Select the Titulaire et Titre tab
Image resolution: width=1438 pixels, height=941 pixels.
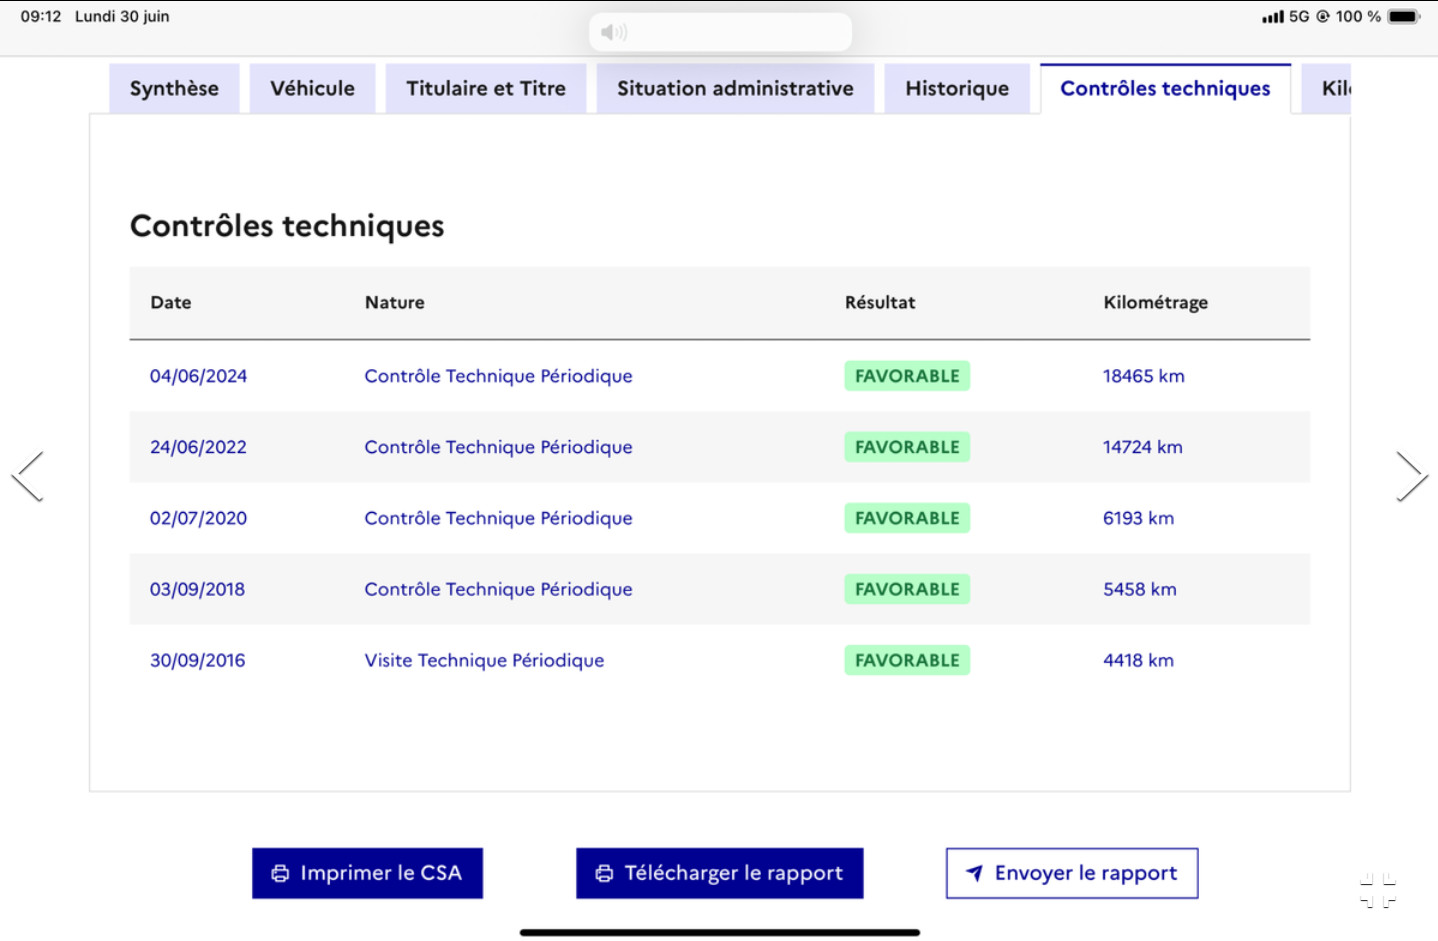(x=486, y=88)
